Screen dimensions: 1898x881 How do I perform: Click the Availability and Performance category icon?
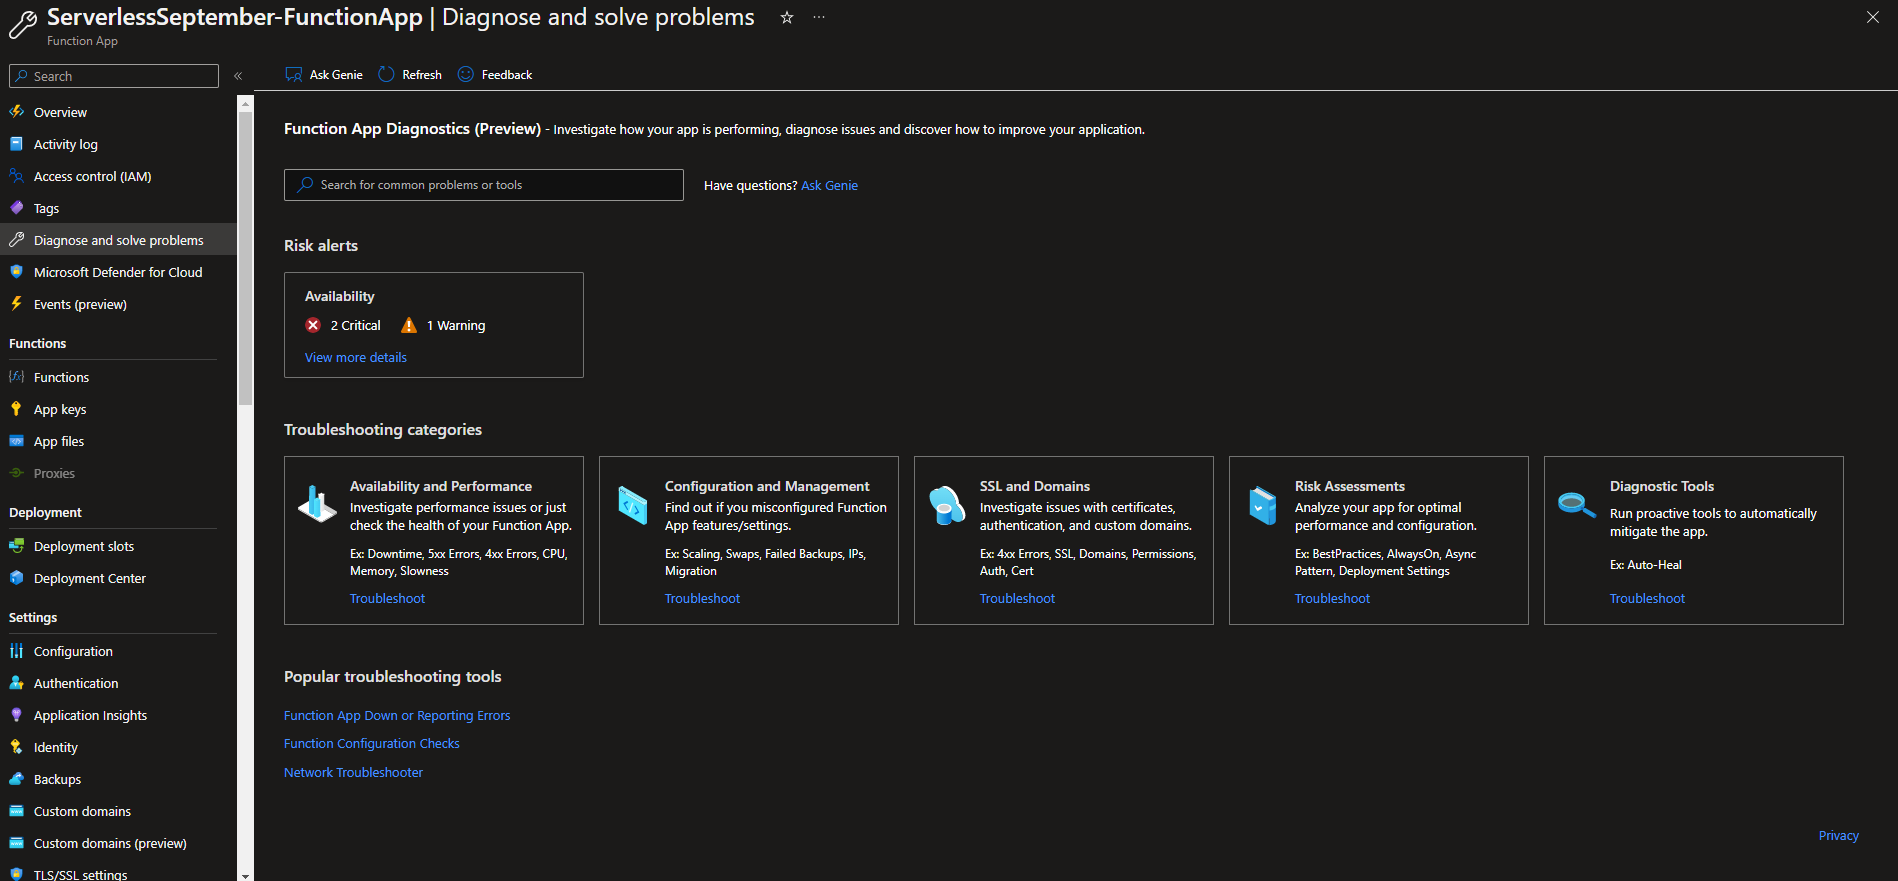click(318, 504)
